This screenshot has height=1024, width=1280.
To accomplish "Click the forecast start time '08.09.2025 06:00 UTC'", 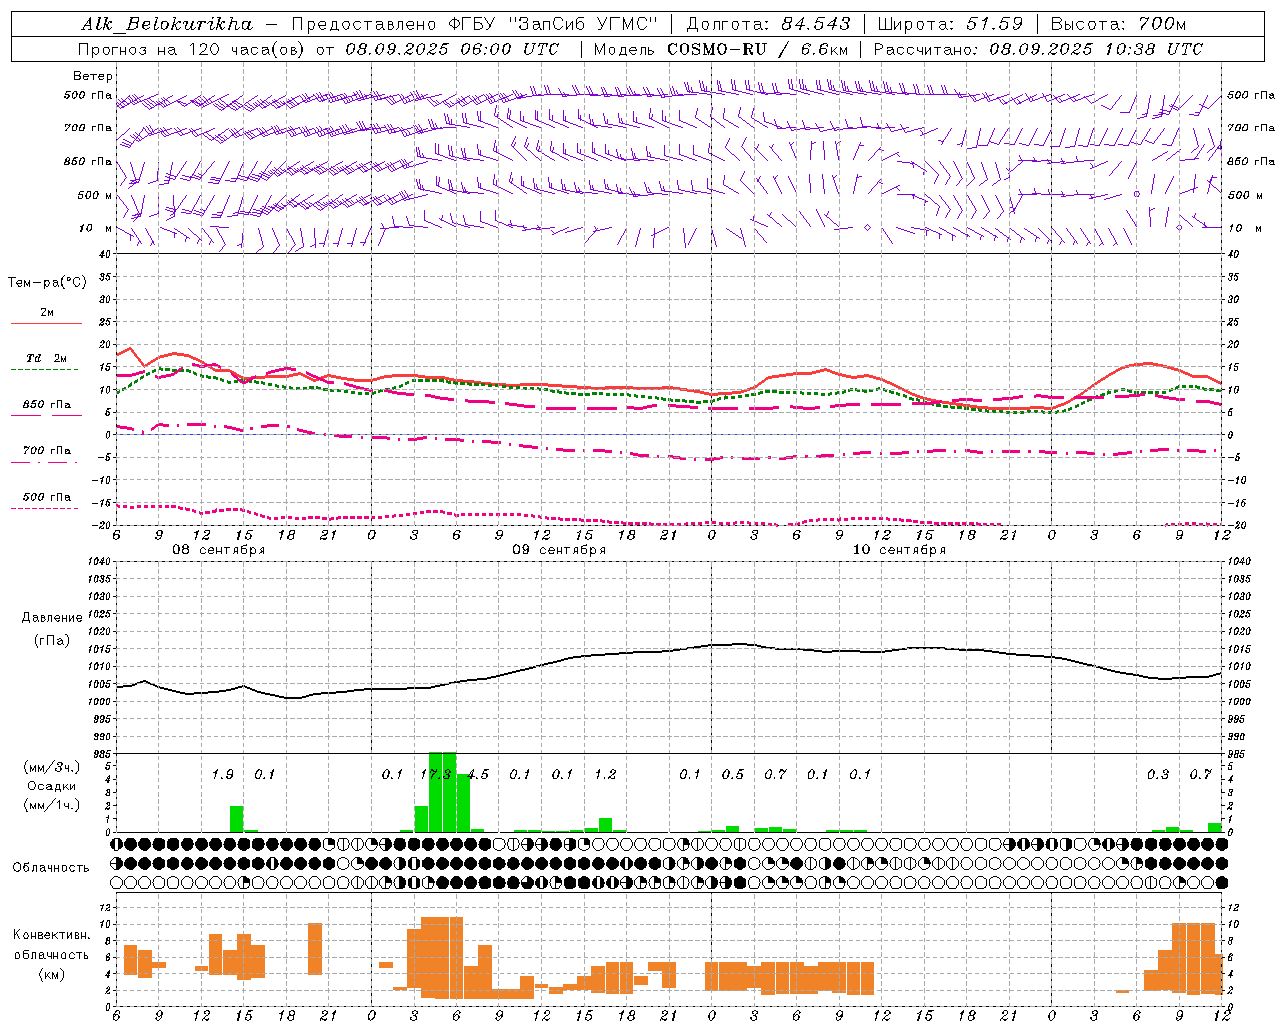I will (452, 49).
